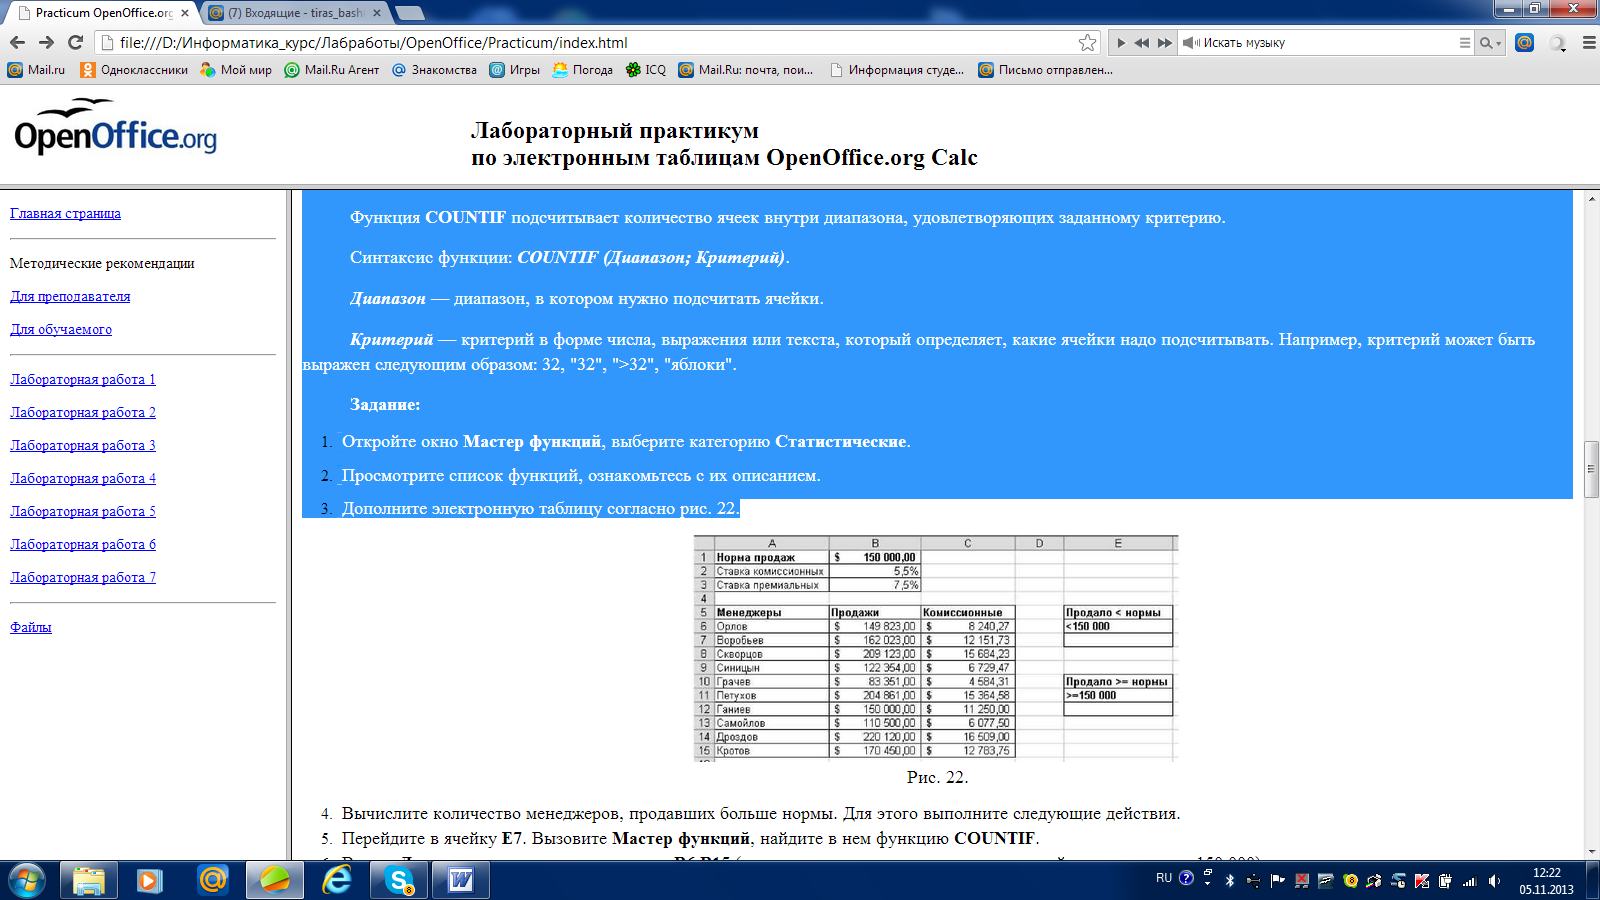Open Windows Explorer from the taskbar

point(88,880)
